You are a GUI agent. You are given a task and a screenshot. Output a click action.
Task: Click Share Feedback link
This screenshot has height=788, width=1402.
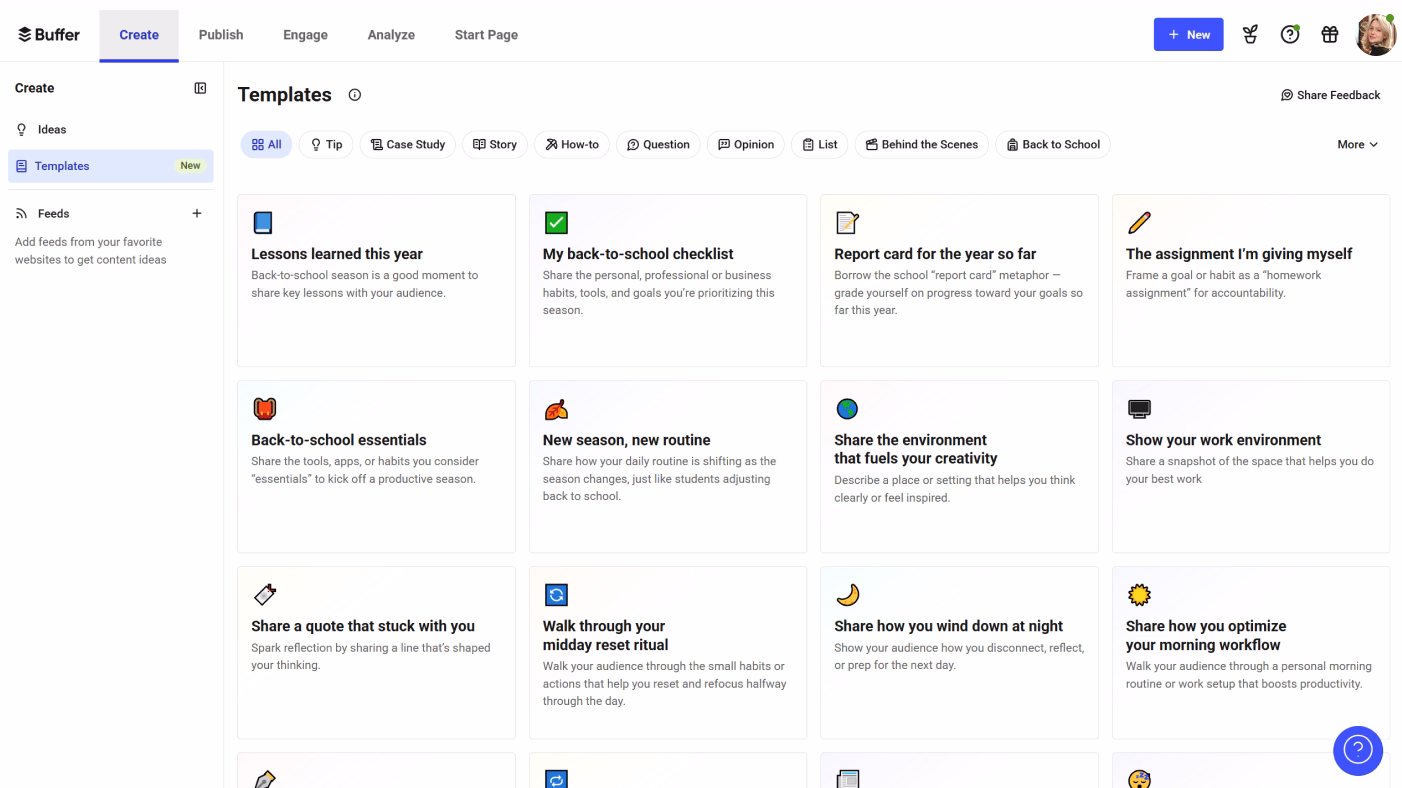pyautogui.click(x=1330, y=95)
